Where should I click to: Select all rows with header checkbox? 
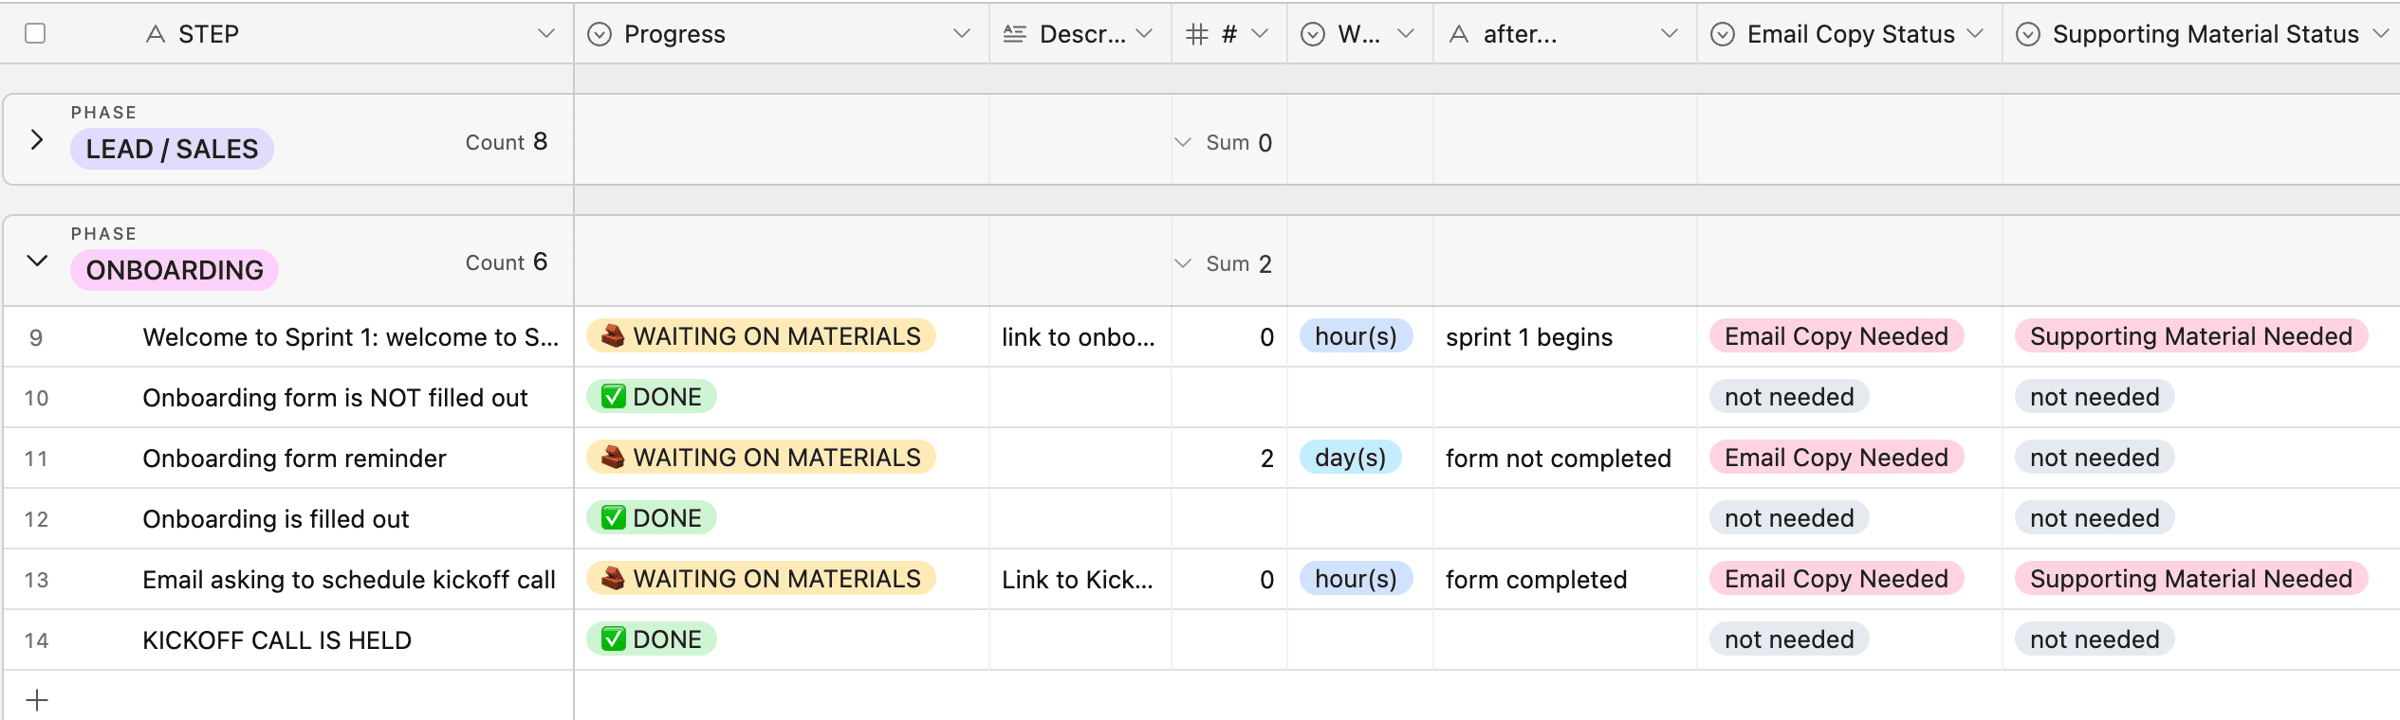tap(35, 33)
